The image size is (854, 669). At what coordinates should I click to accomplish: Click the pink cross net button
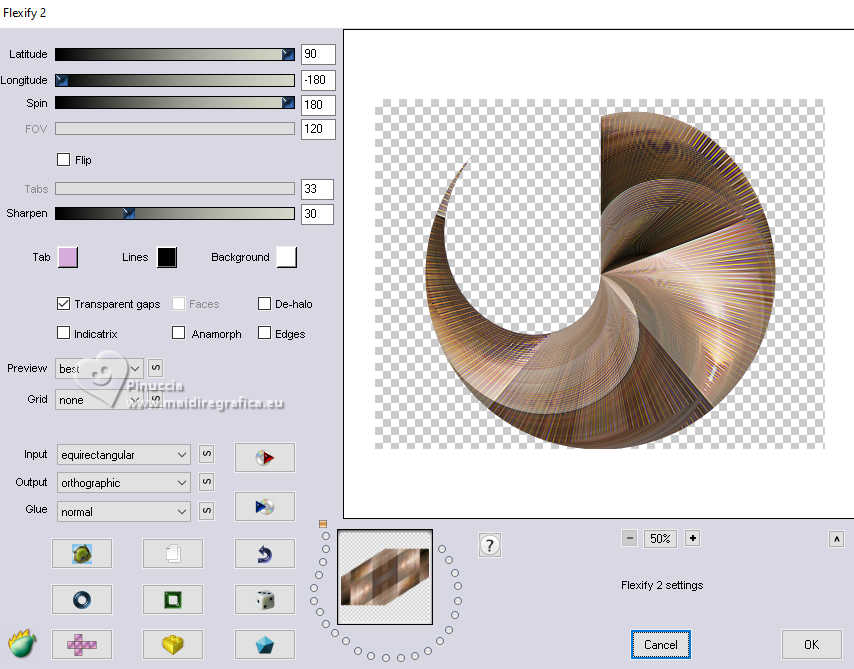(x=82, y=644)
